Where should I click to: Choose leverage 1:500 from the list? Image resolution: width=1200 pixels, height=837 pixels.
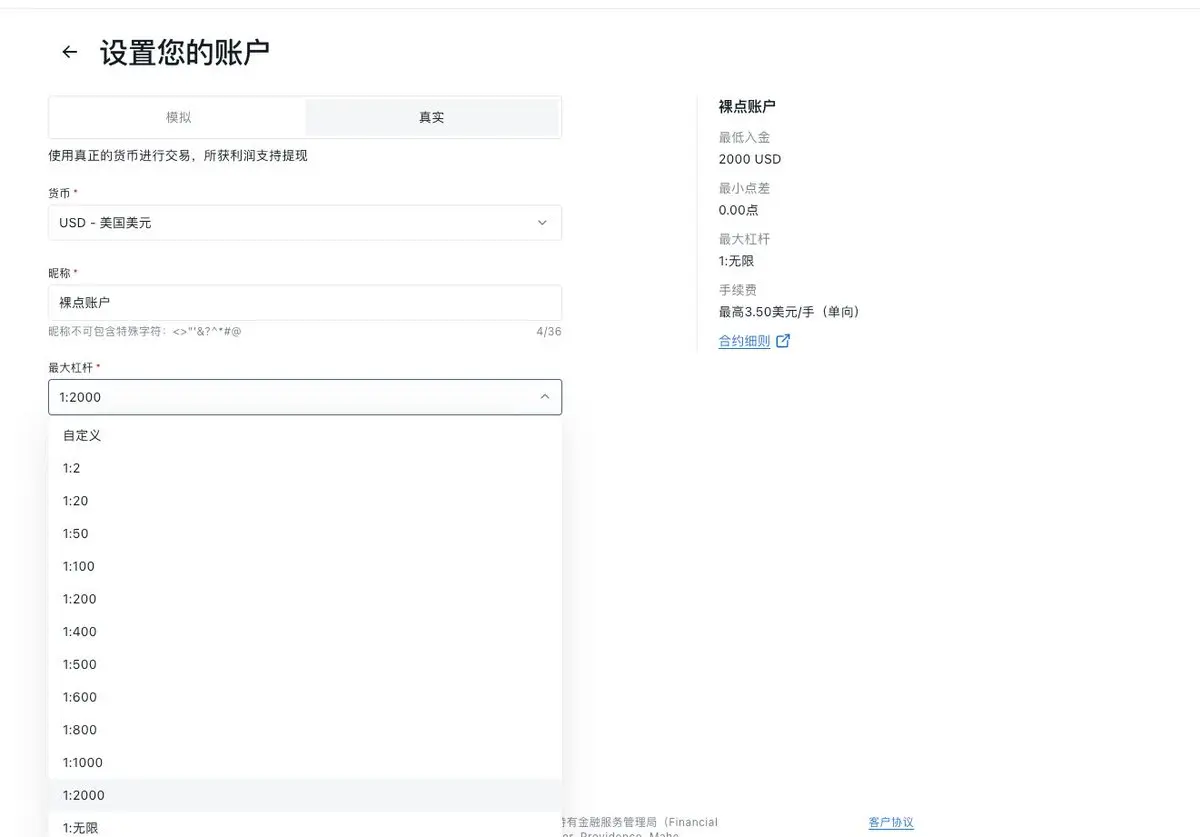pos(80,664)
